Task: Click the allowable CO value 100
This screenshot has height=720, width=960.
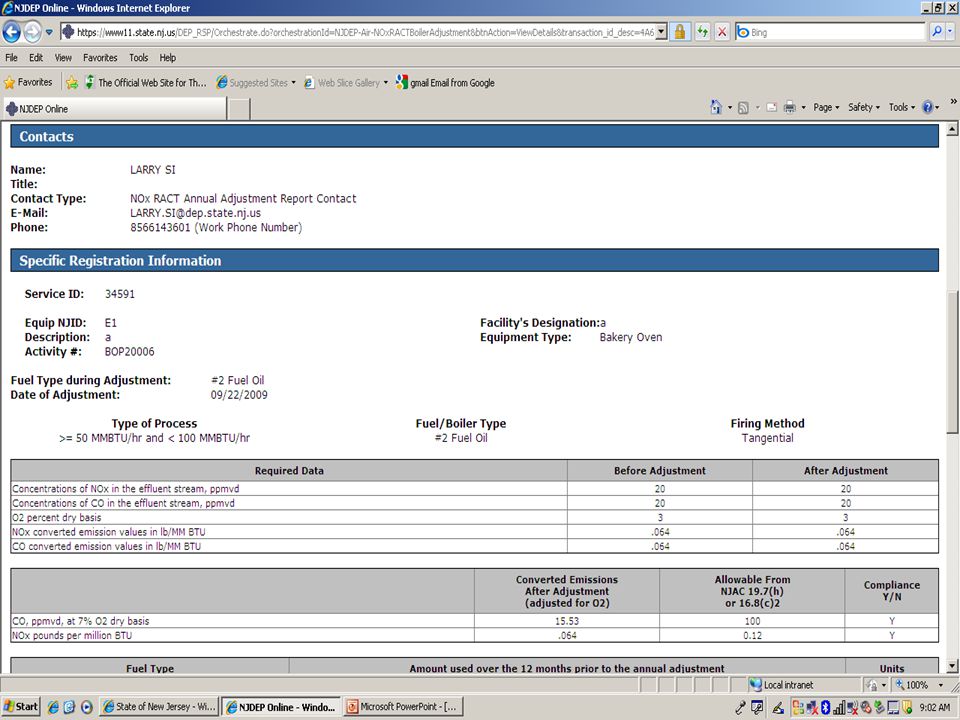Action: point(752,621)
